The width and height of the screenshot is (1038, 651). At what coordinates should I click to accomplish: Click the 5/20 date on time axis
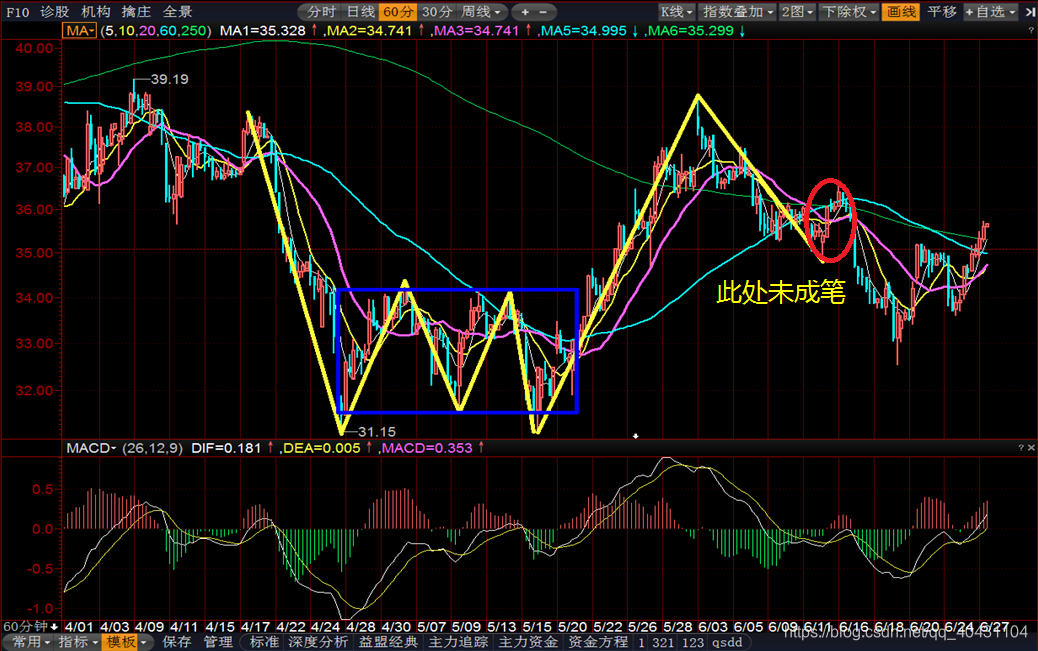point(572,626)
